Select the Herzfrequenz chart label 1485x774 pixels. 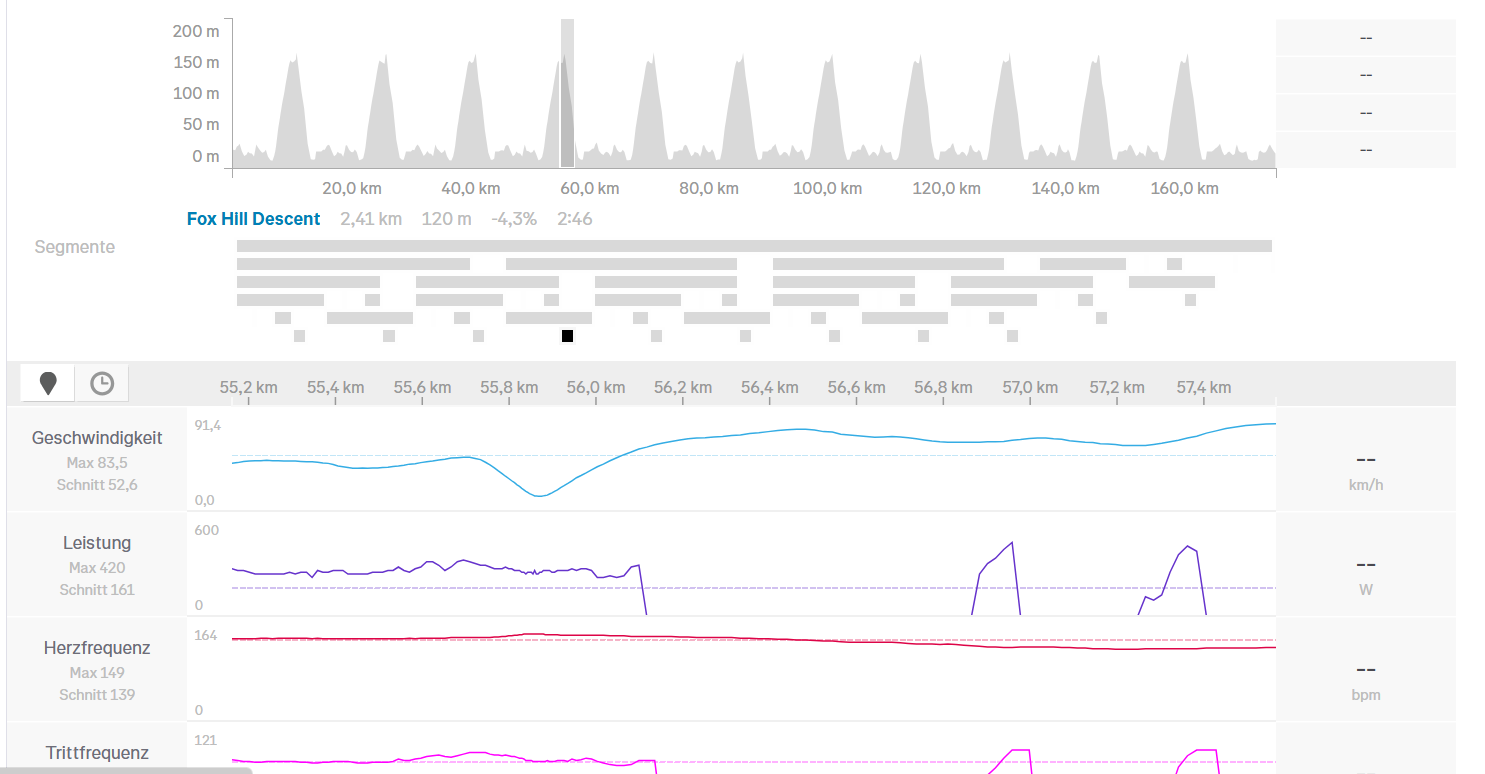pyautogui.click(x=97, y=648)
